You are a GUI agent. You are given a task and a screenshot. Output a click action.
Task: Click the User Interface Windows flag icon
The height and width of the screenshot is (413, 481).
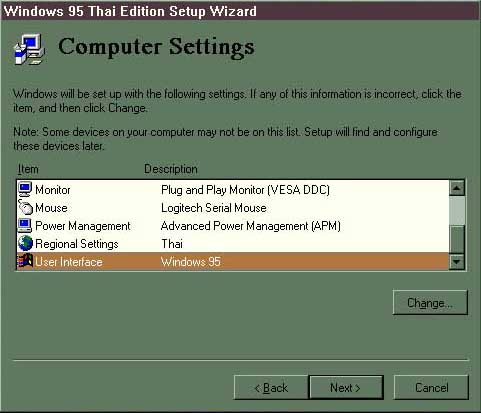pos(25,261)
